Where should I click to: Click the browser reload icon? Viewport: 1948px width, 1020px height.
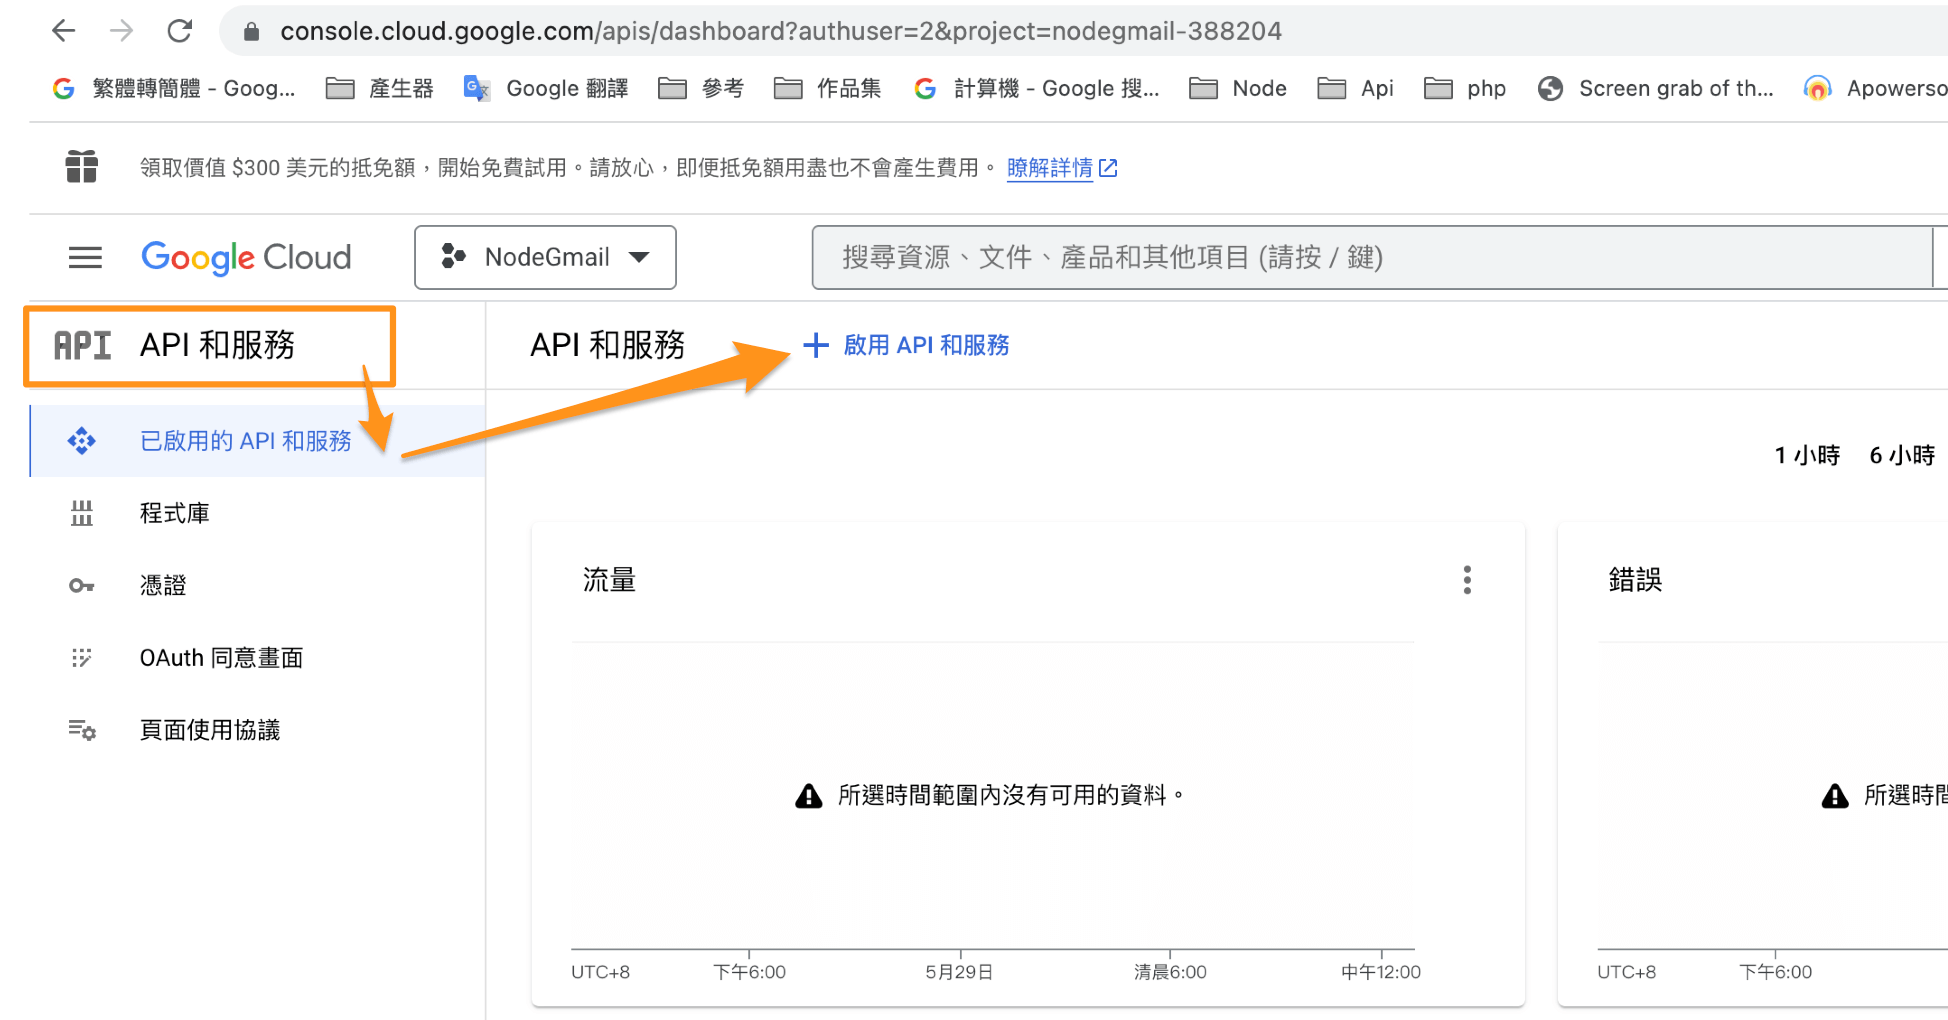pyautogui.click(x=180, y=31)
